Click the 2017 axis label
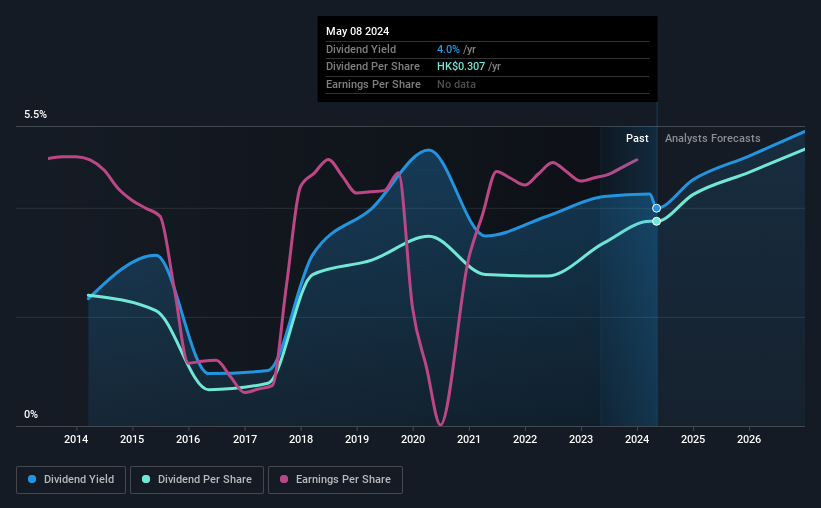 click(x=245, y=439)
